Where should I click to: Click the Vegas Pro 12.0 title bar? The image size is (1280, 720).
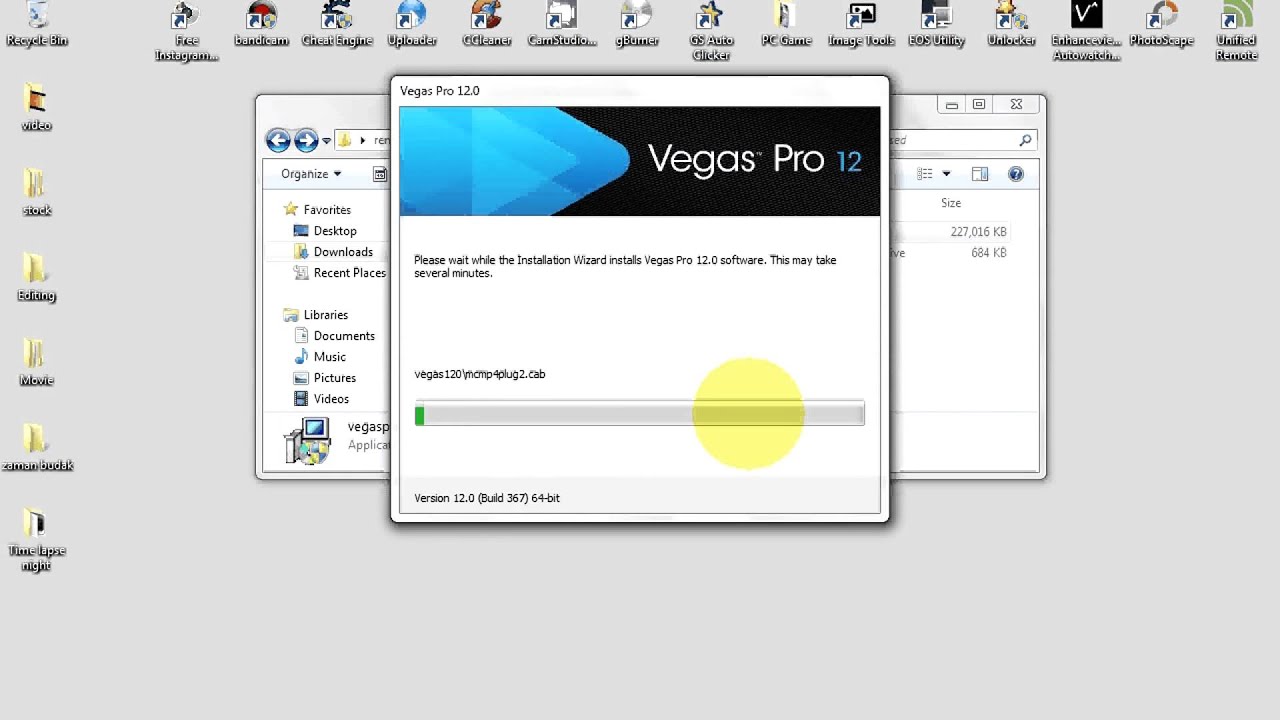pyautogui.click(x=639, y=90)
